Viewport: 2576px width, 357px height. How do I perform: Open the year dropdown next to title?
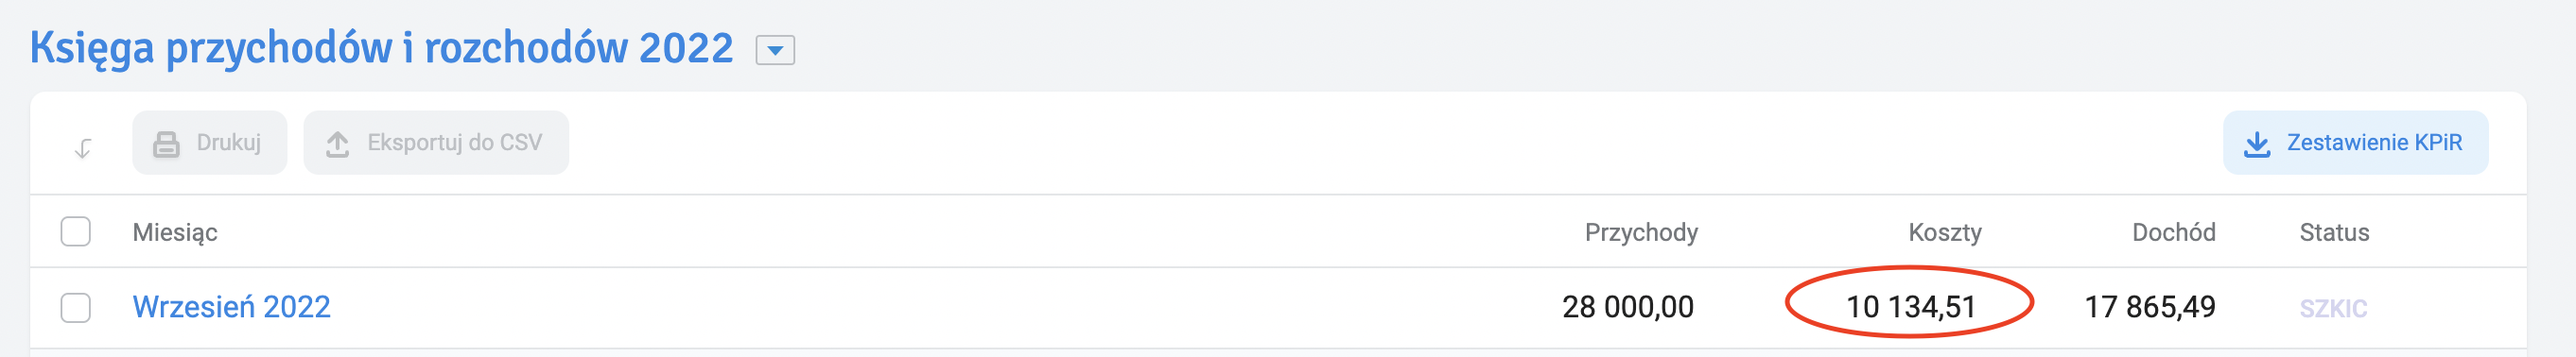(x=775, y=50)
